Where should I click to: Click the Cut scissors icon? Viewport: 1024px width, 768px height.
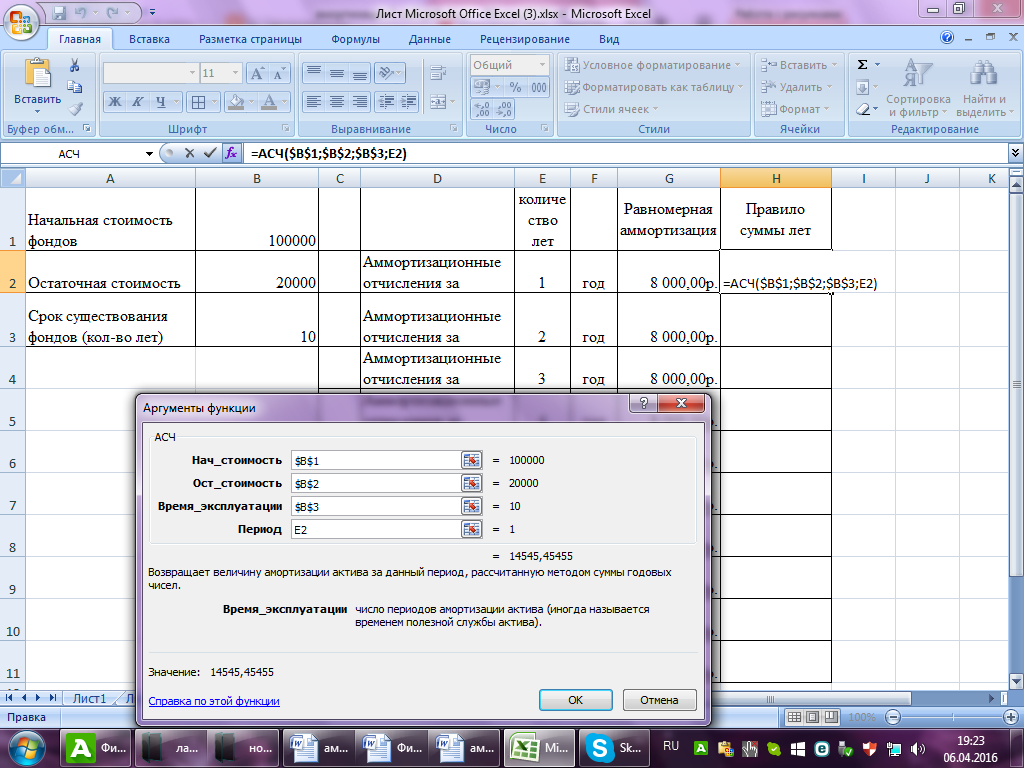(x=74, y=65)
